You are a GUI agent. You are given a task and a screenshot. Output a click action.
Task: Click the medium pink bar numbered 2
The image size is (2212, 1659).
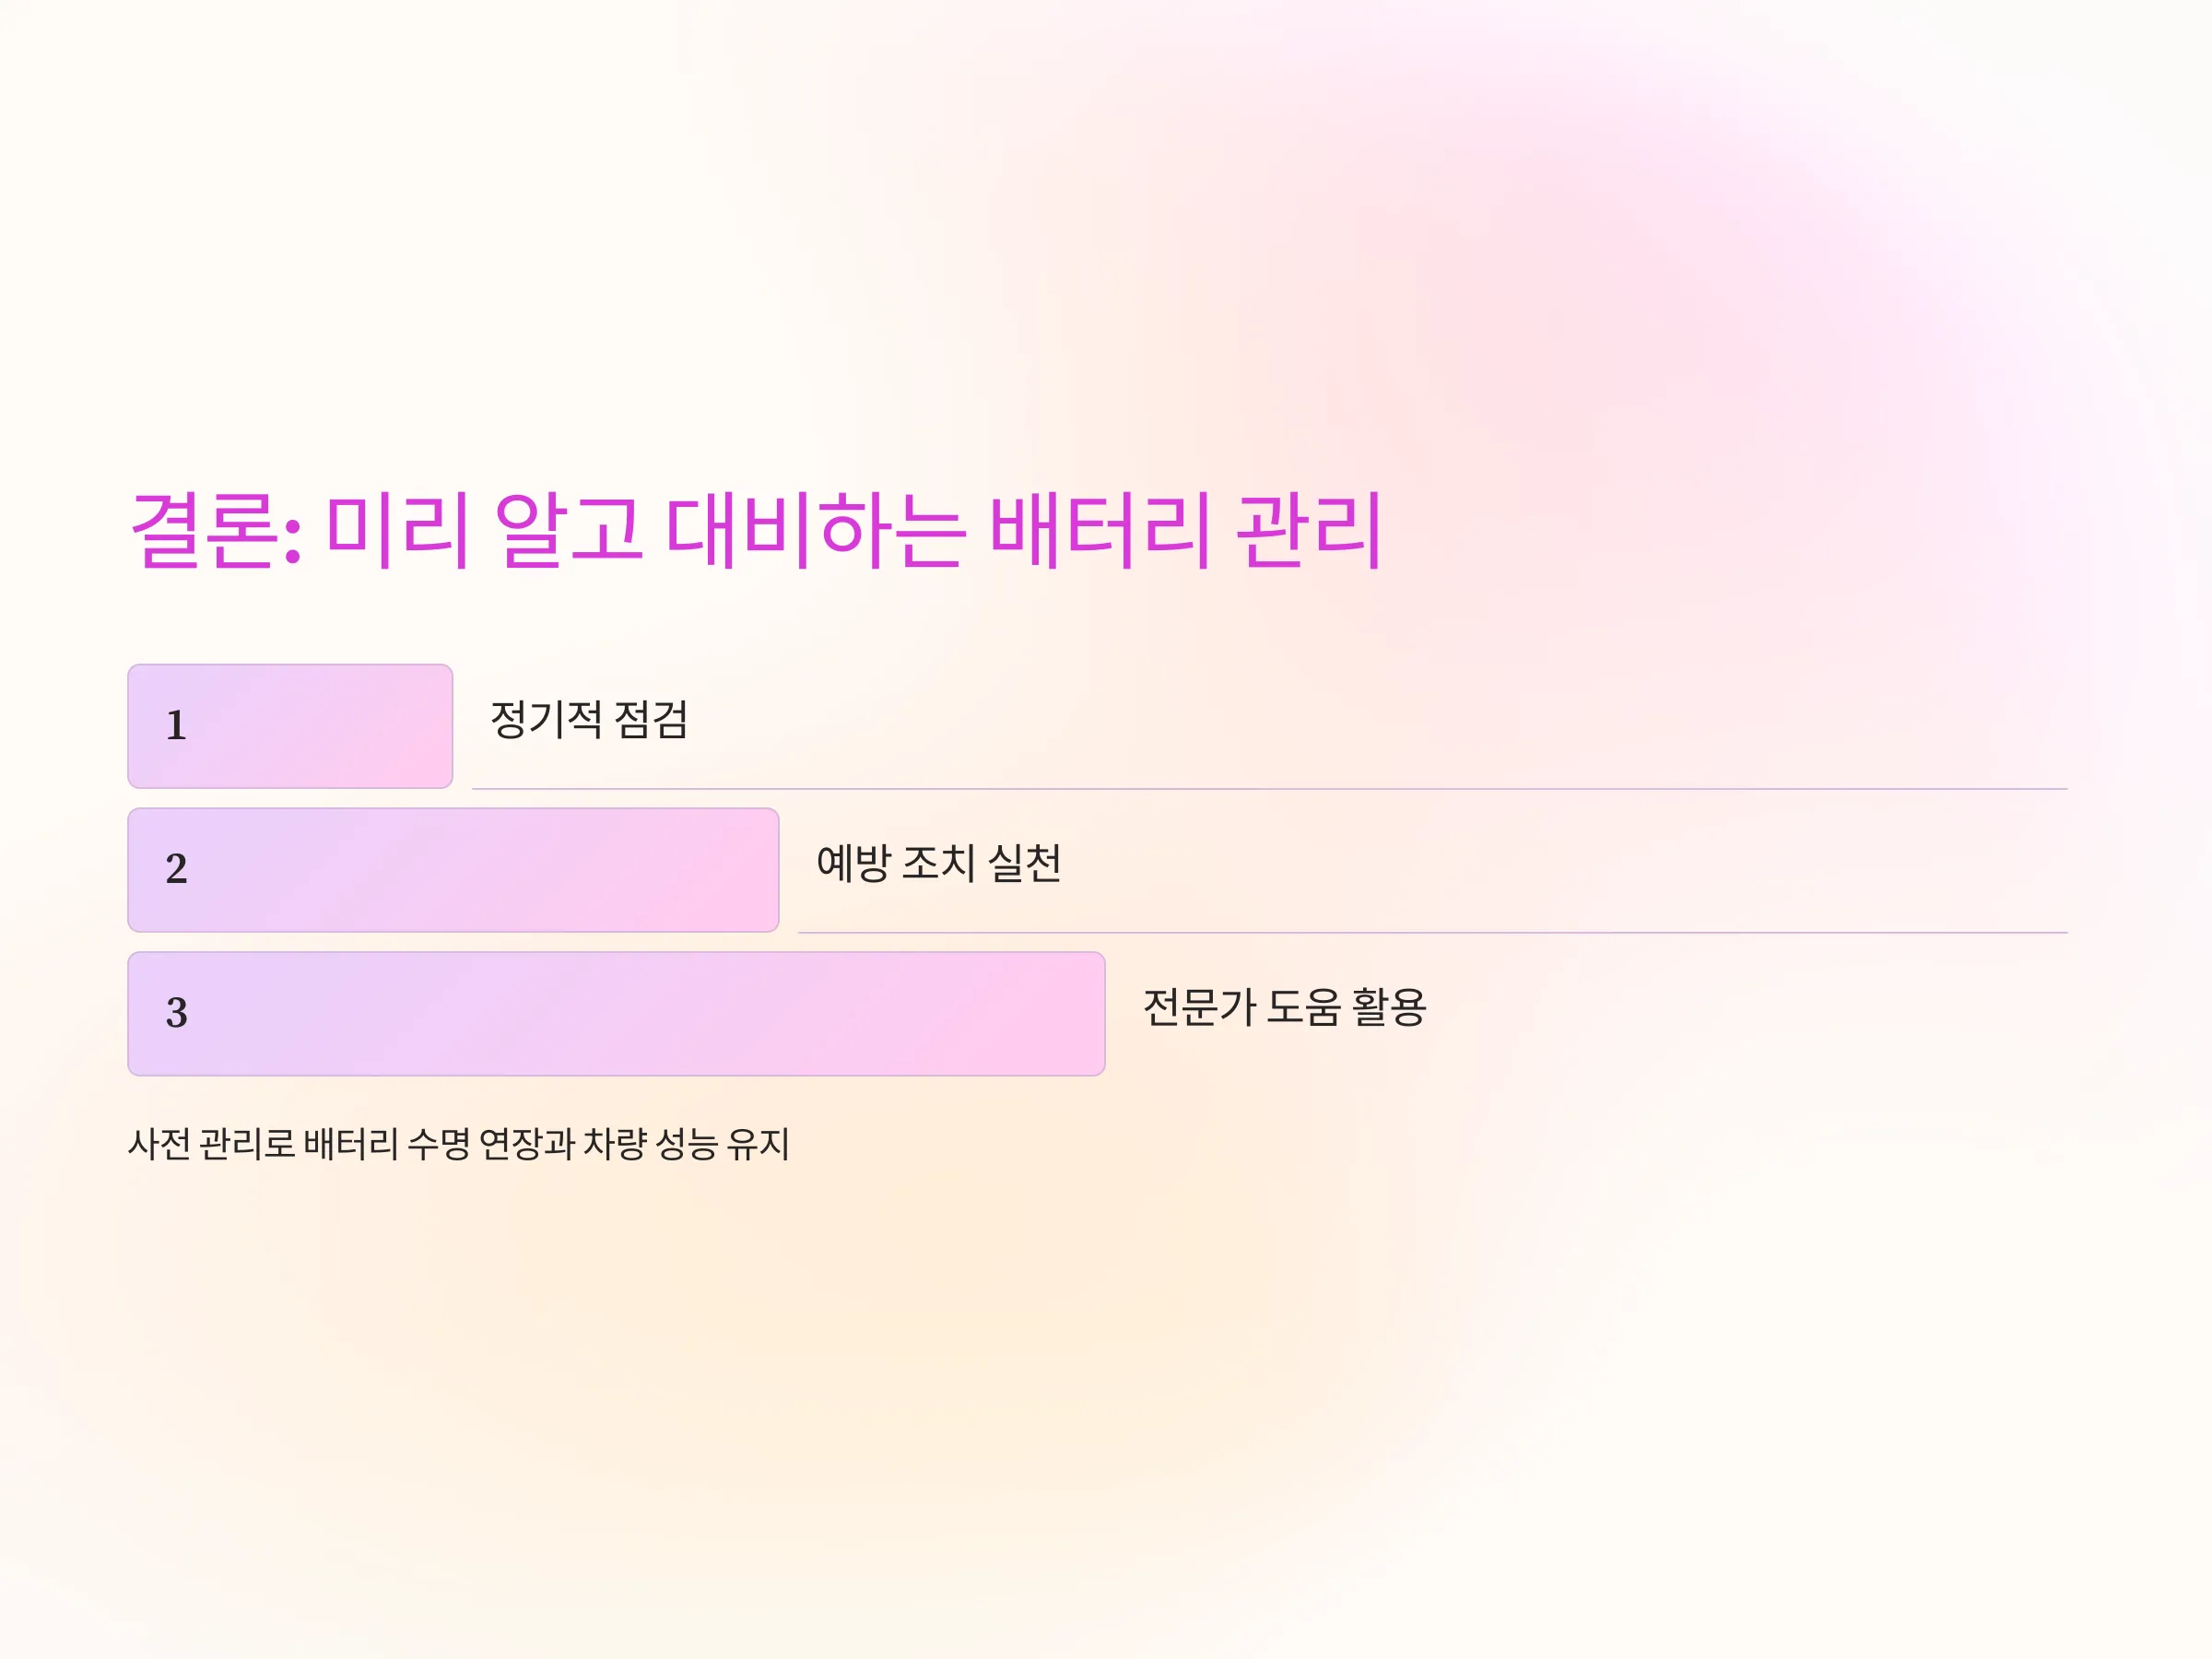[x=453, y=870]
